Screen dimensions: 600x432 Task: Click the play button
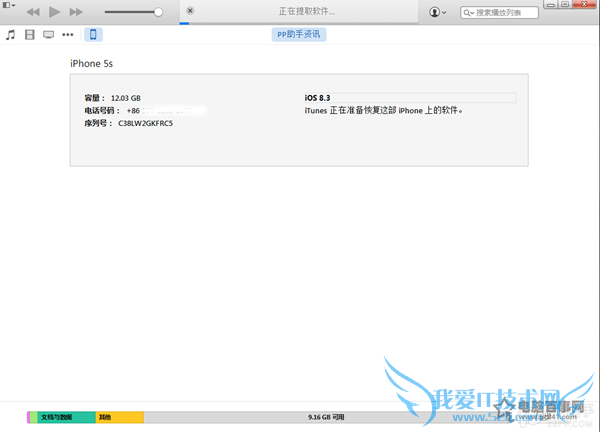point(54,12)
